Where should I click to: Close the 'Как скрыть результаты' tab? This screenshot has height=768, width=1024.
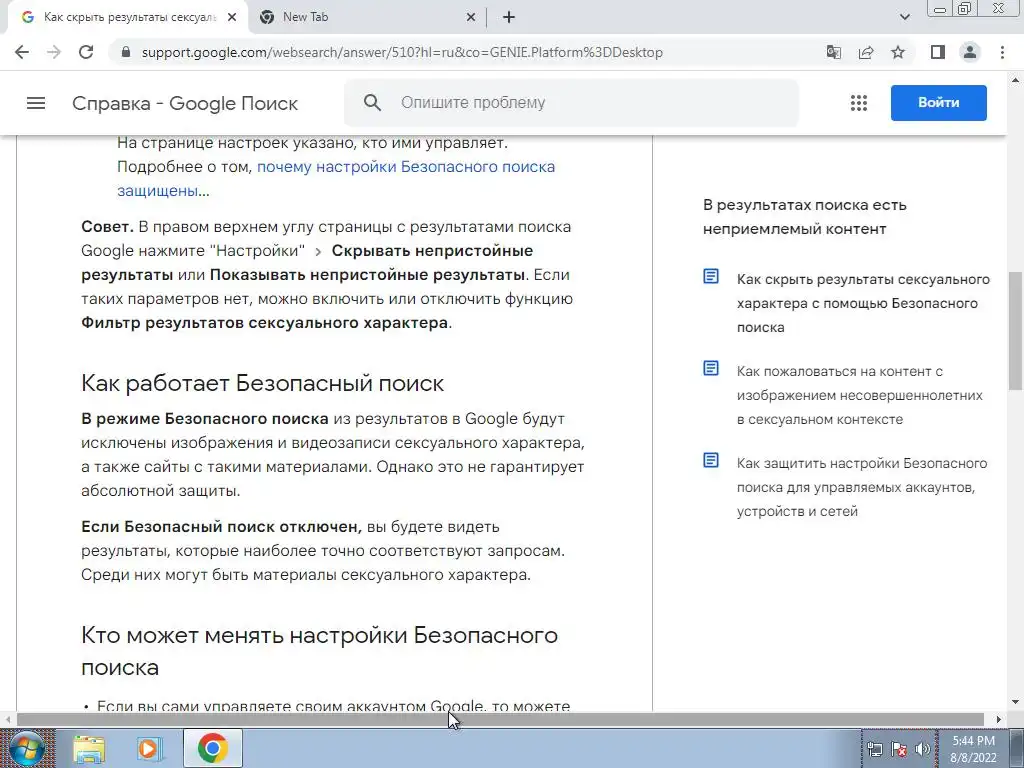point(232,18)
